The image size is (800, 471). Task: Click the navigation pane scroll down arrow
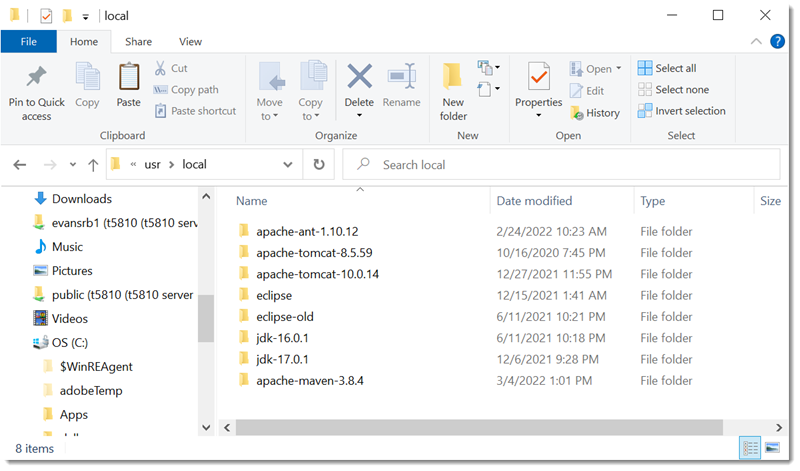(x=206, y=428)
